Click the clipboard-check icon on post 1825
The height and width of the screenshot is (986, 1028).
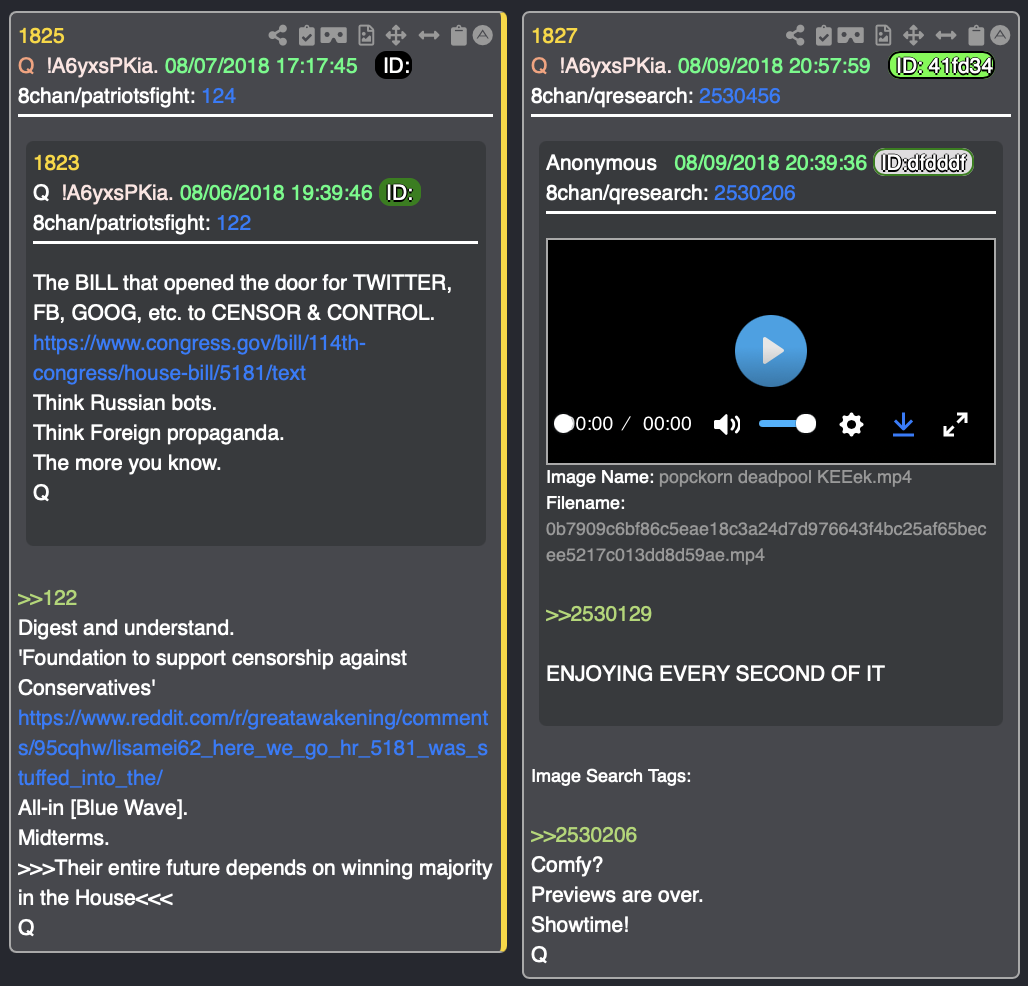point(306,35)
